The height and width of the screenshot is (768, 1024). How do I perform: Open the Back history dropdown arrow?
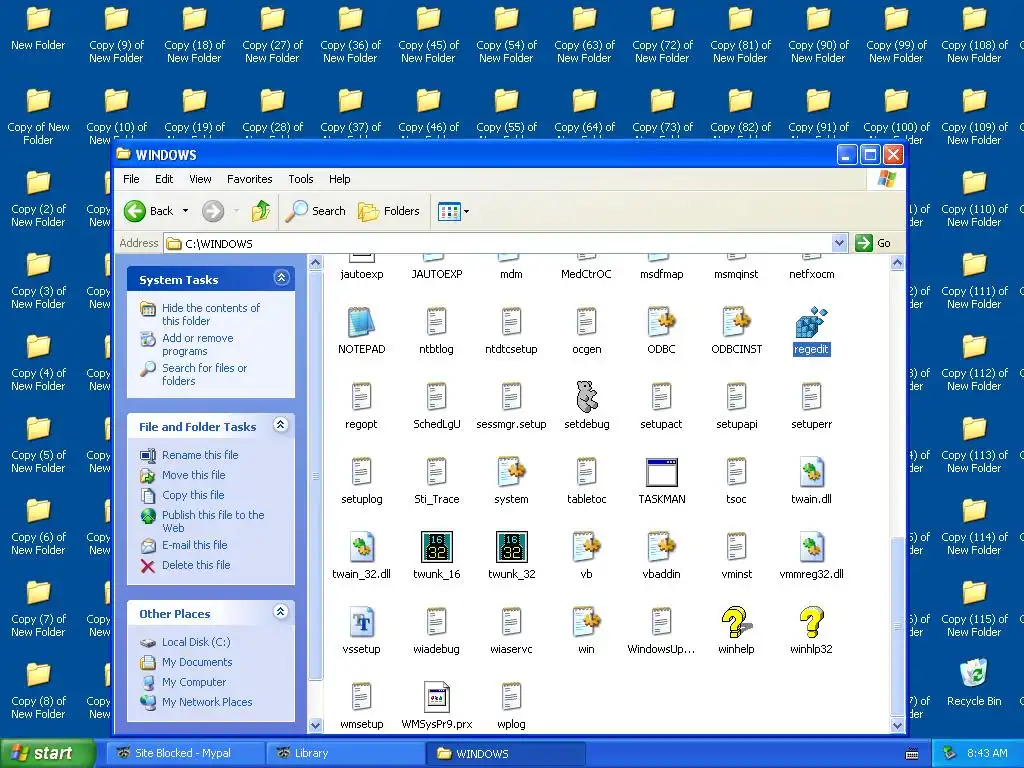pos(185,211)
